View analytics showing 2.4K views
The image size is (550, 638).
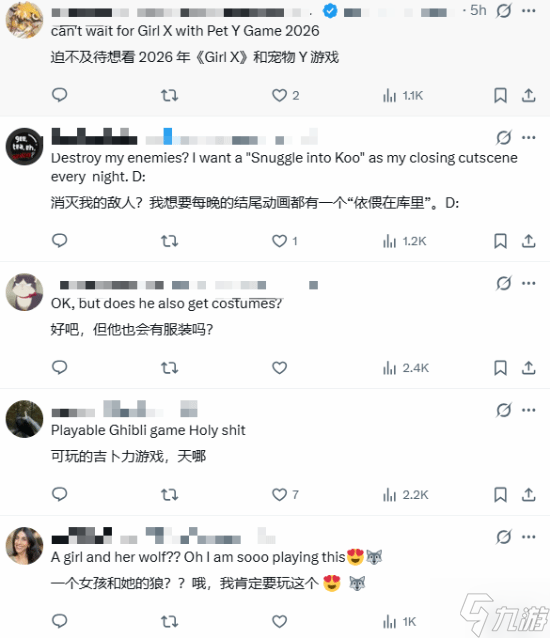pyautogui.click(x=405, y=368)
